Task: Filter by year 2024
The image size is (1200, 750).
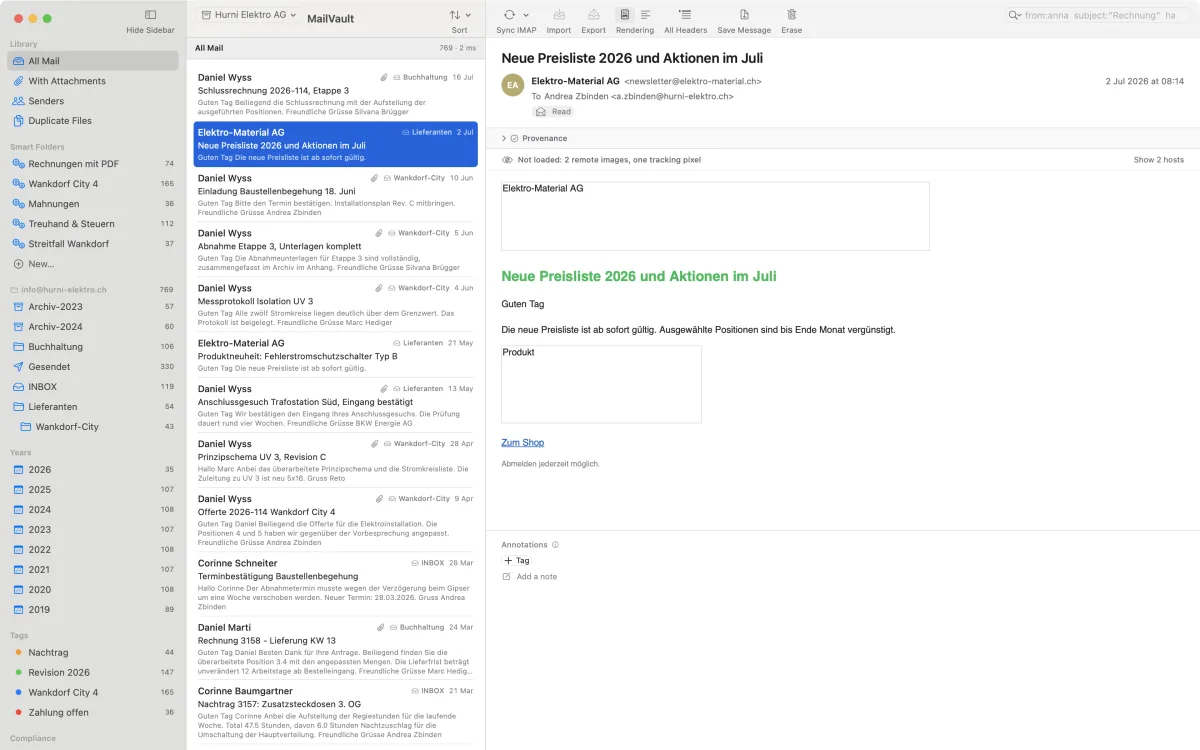Action: tap(93, 510)
